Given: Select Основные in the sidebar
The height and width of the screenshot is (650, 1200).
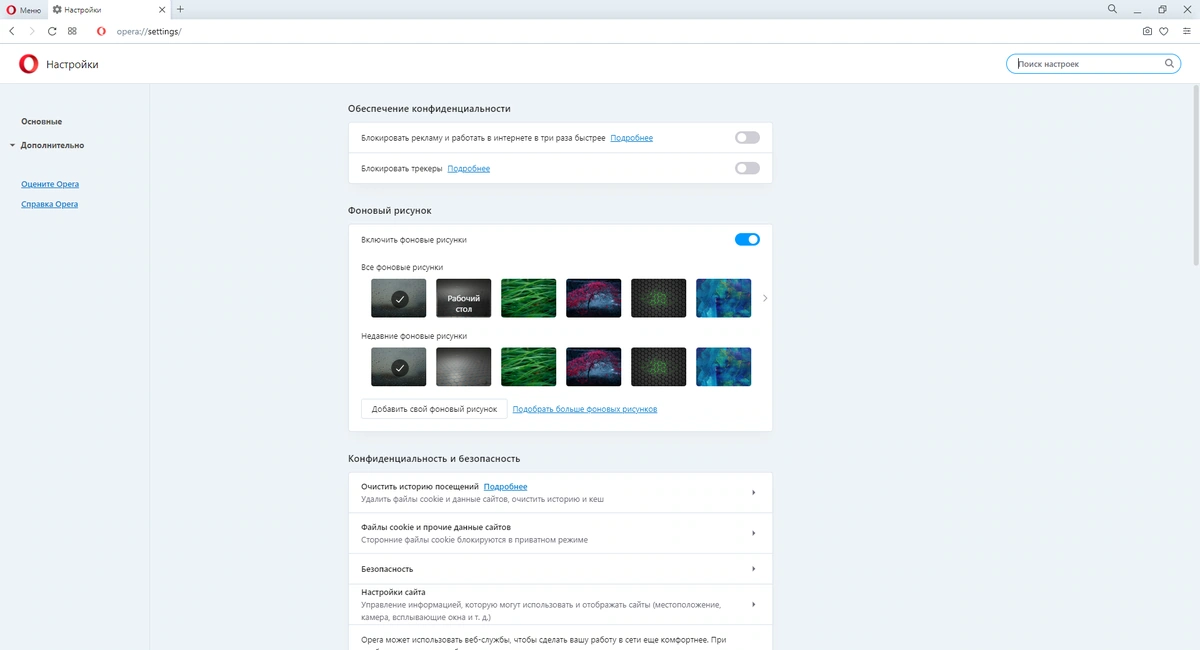Looking at the screenshot, I should point(41,122).
